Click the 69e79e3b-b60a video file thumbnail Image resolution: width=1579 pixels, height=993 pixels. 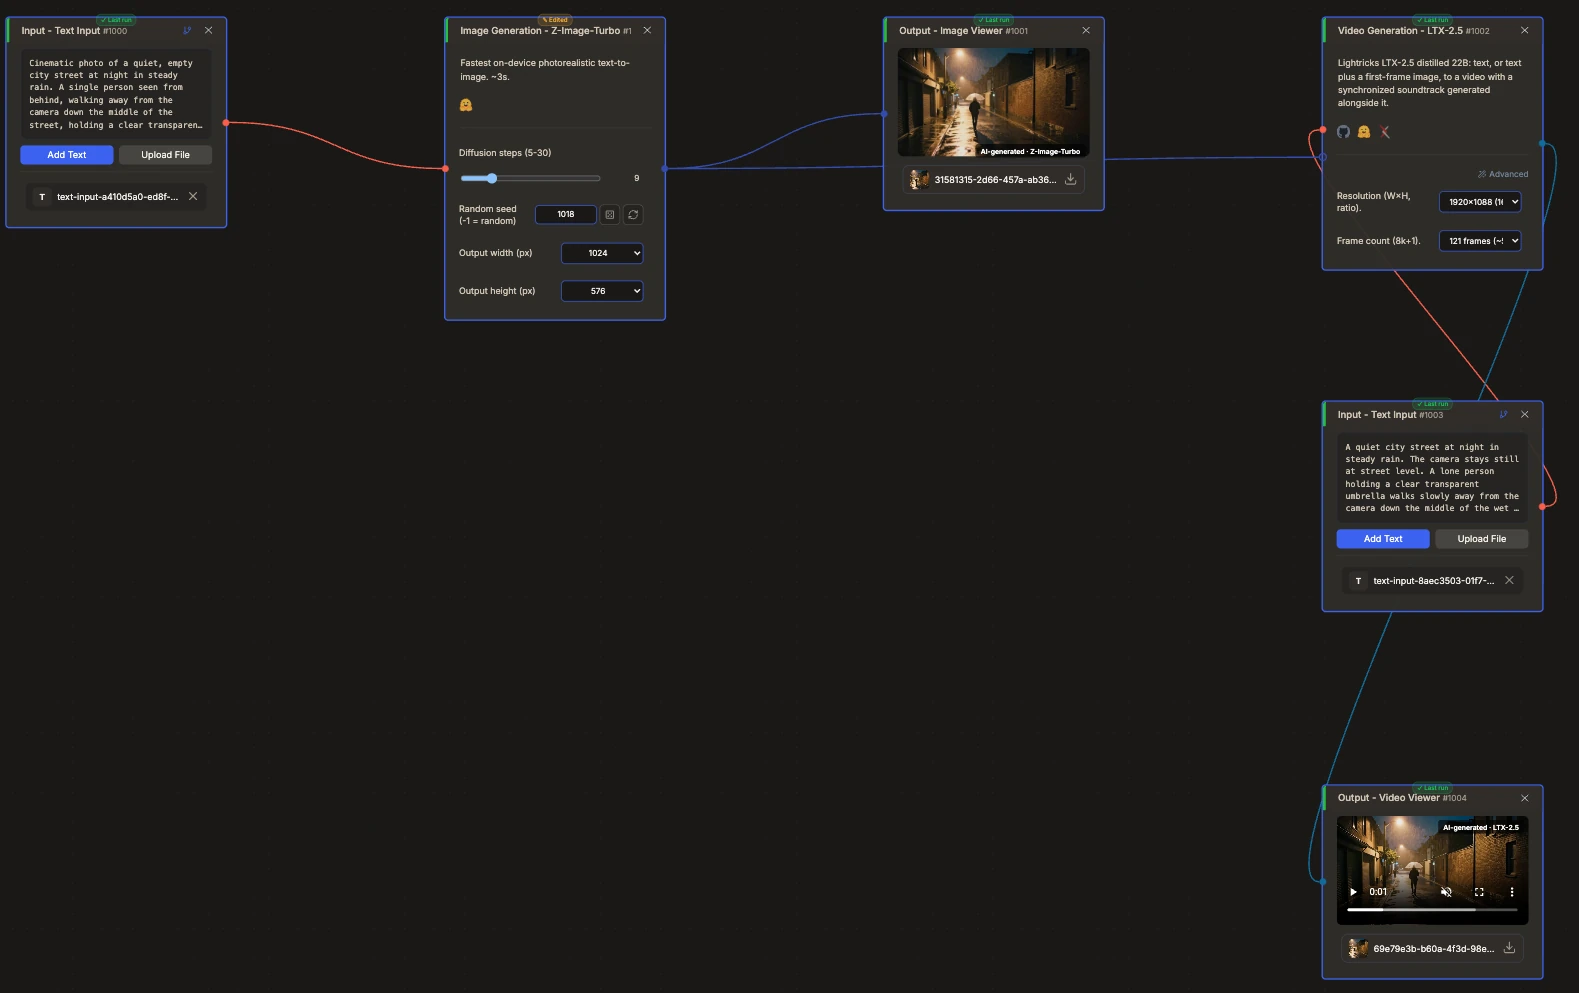[1358, 949]
